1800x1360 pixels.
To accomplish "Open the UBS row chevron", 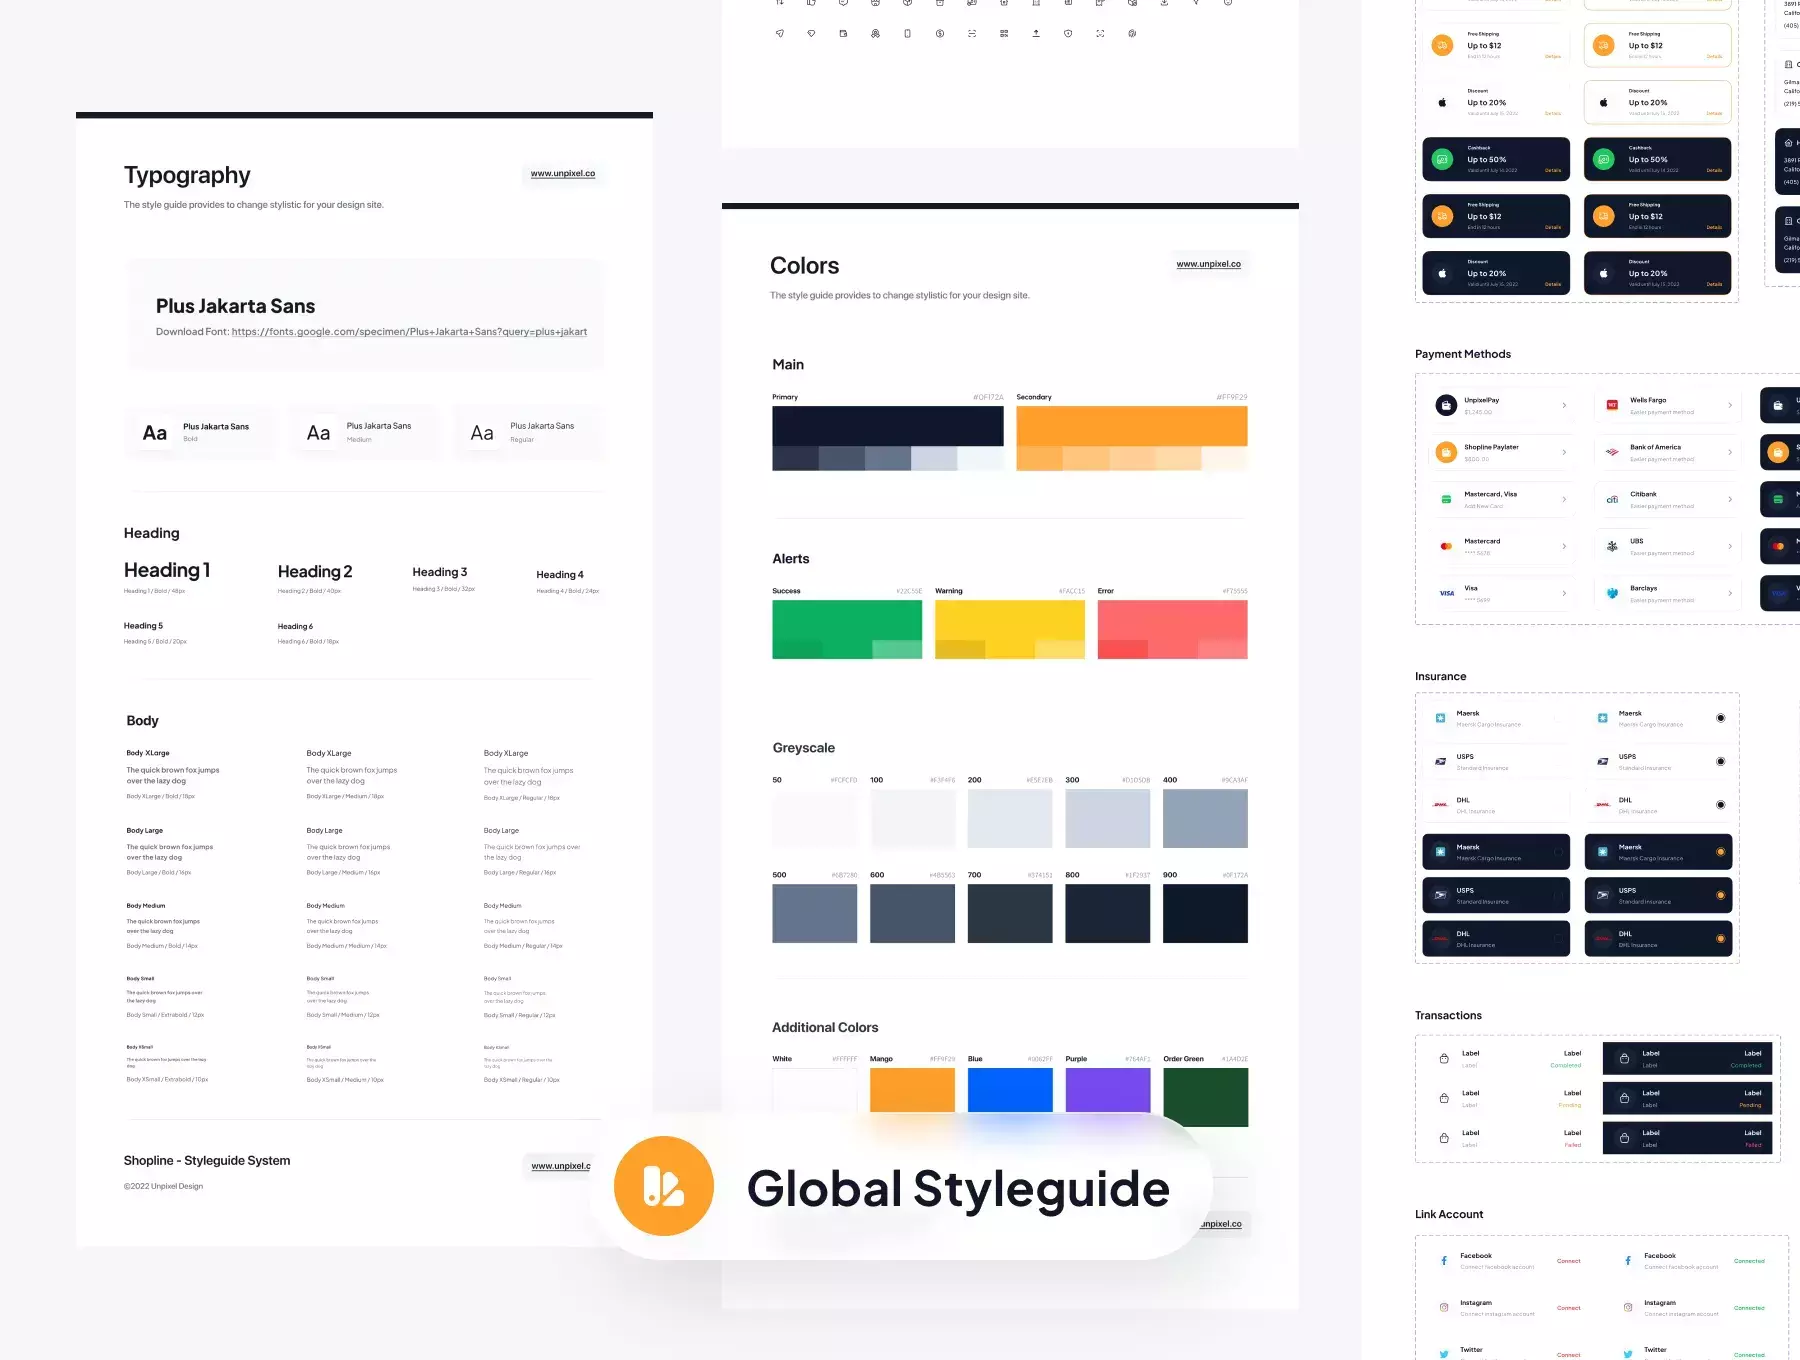I will (1730, 546).
